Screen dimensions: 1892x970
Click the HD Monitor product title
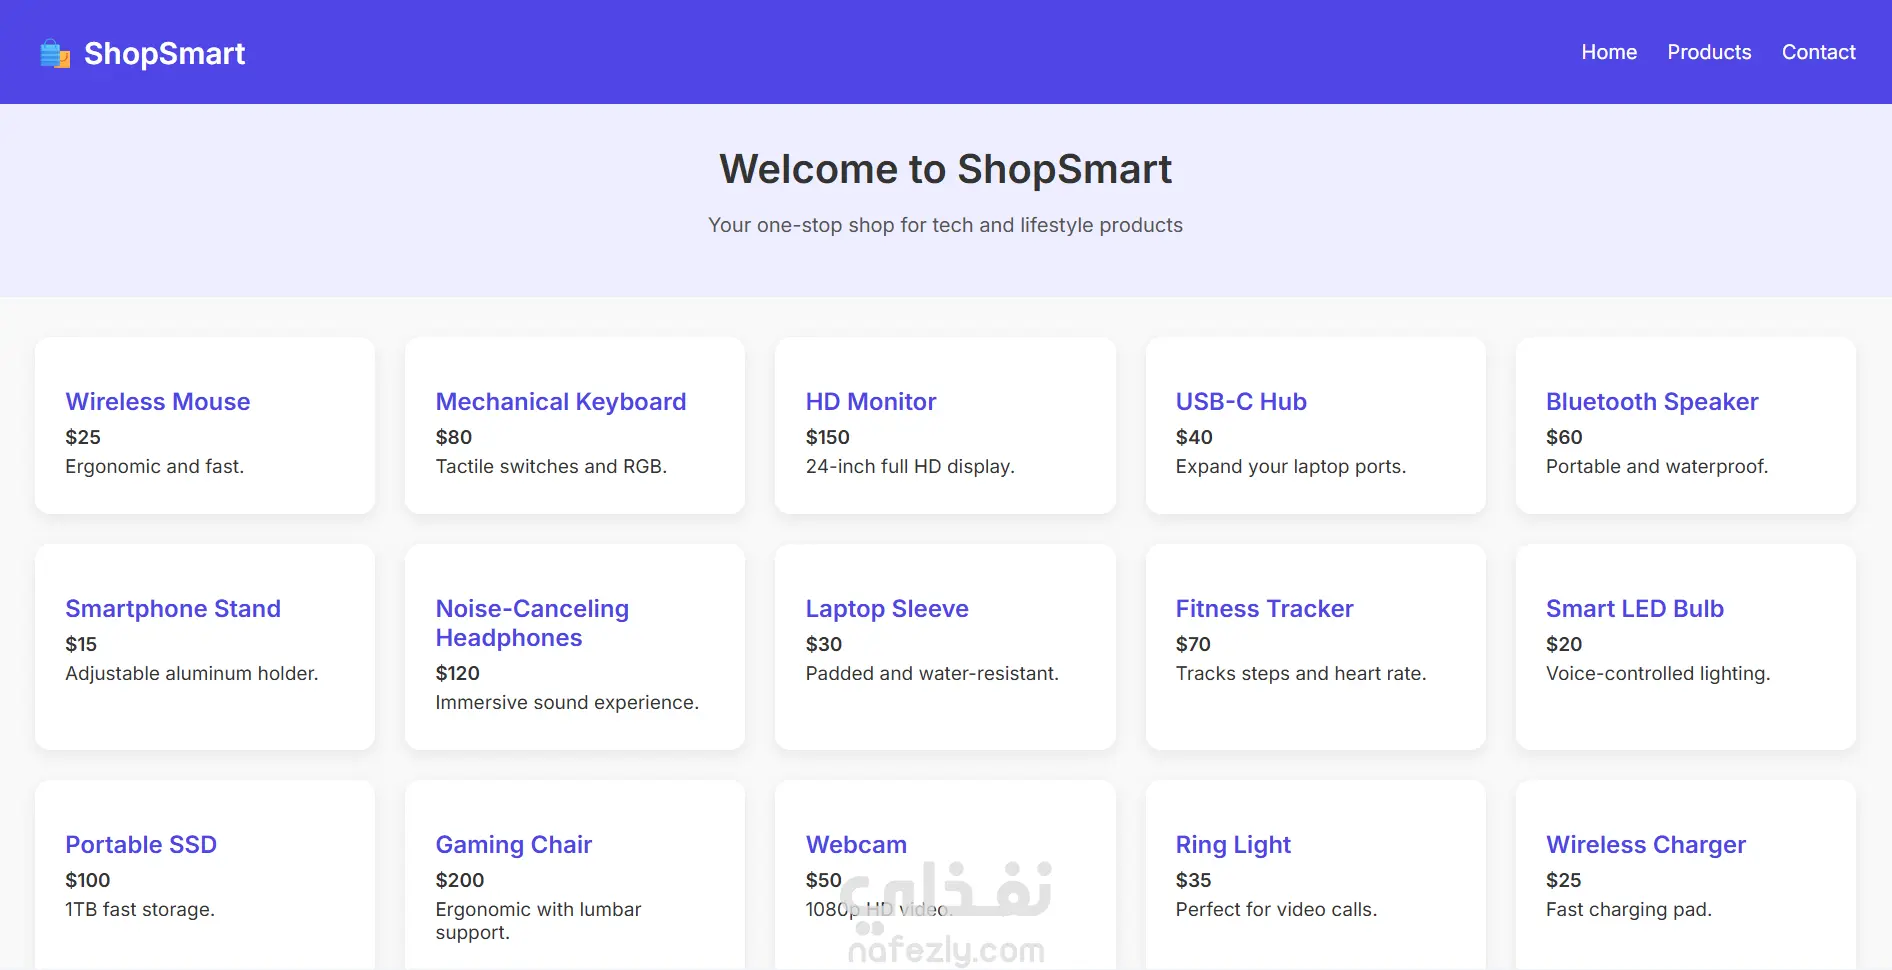(870, 402)
